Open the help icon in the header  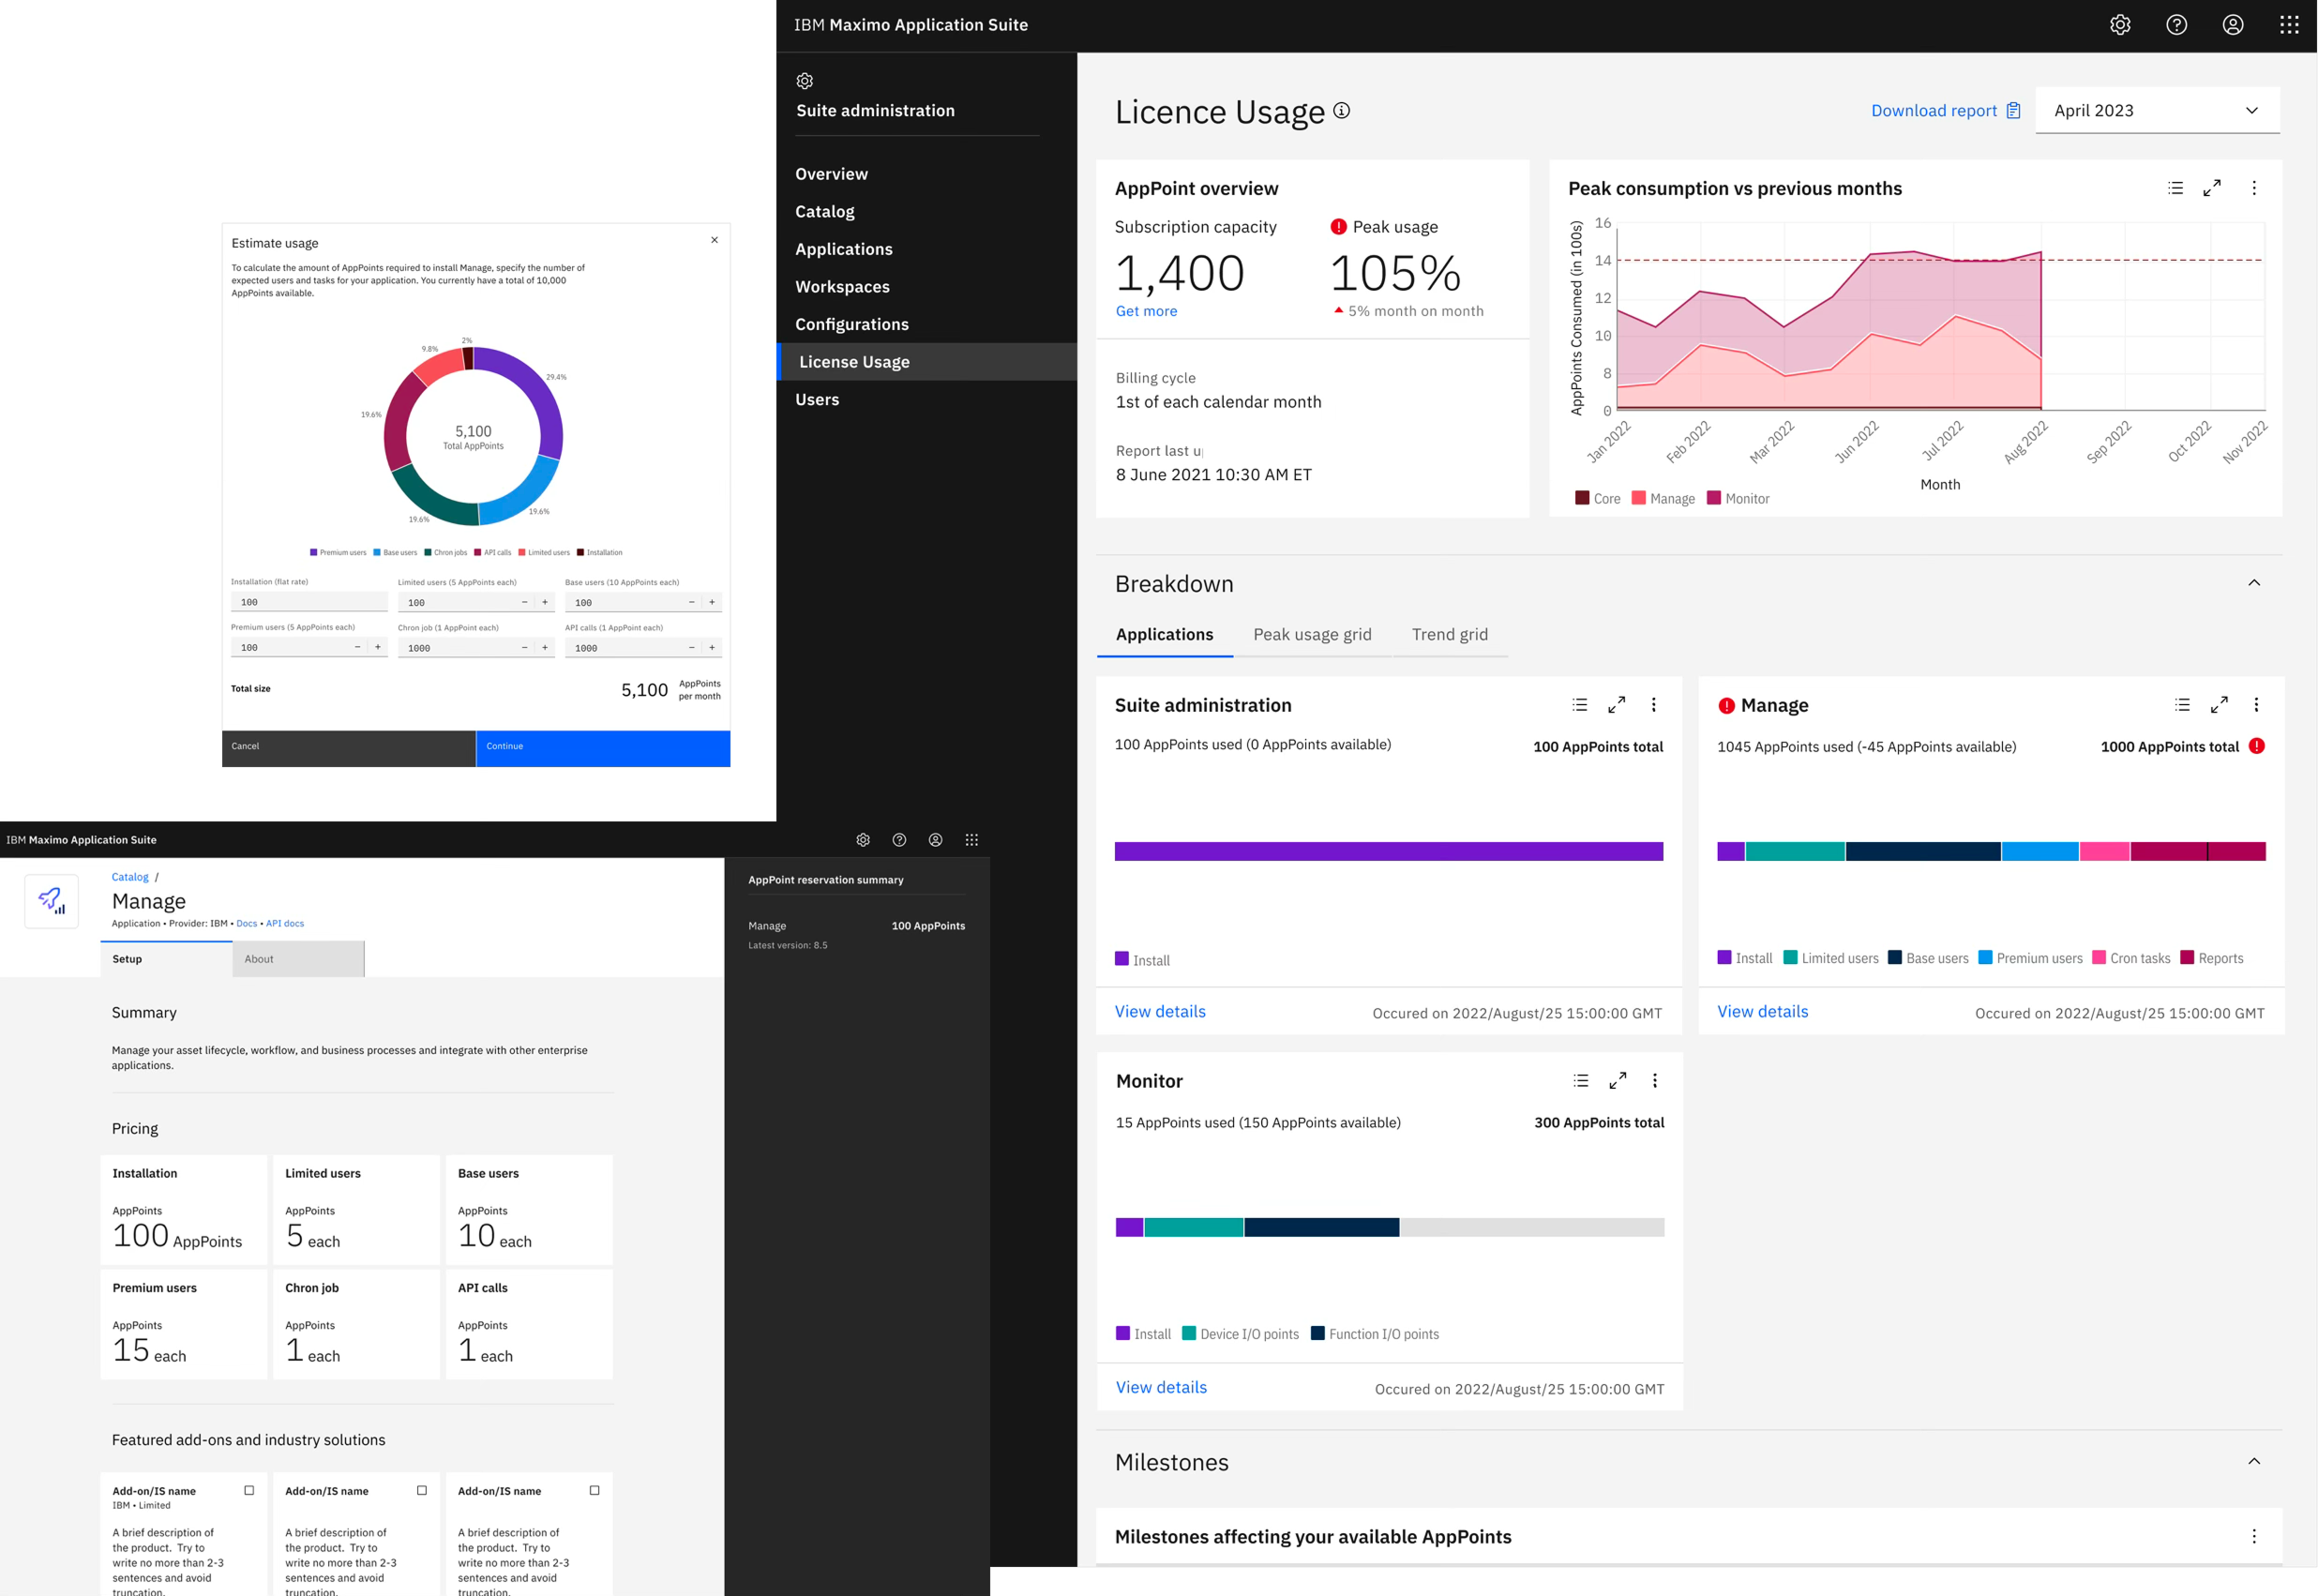pos(2177,24)
